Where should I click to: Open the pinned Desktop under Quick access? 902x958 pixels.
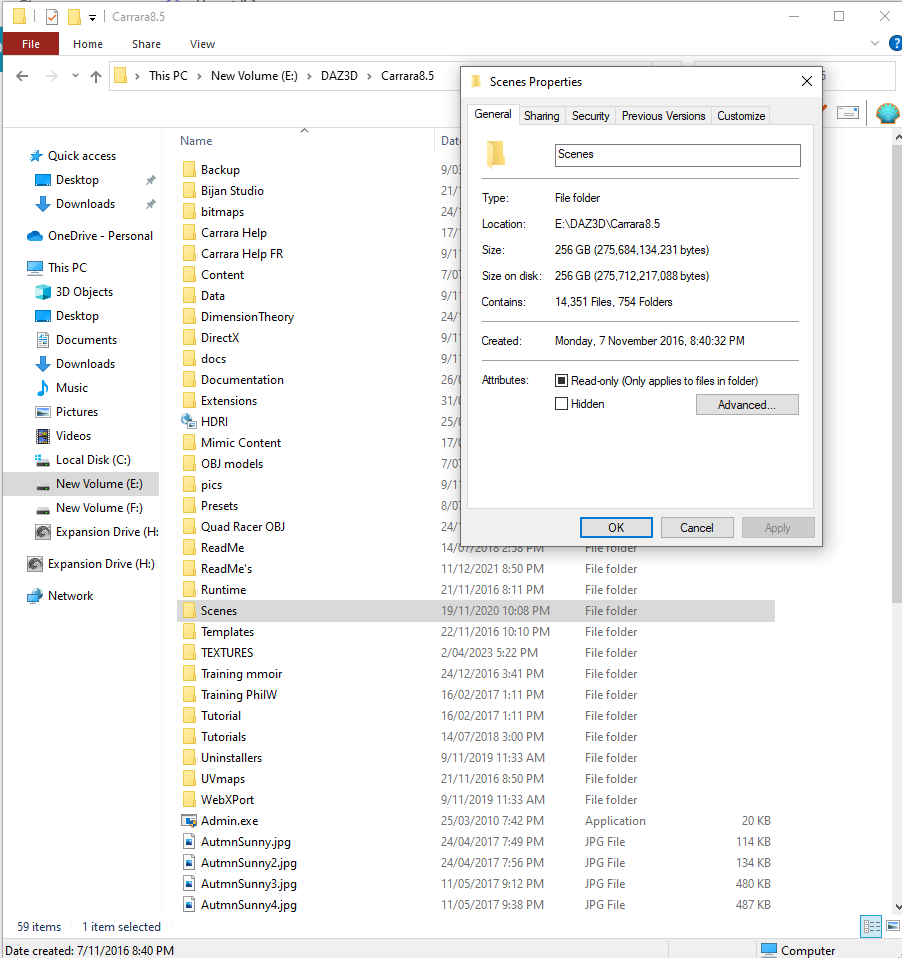coord(77,180)
